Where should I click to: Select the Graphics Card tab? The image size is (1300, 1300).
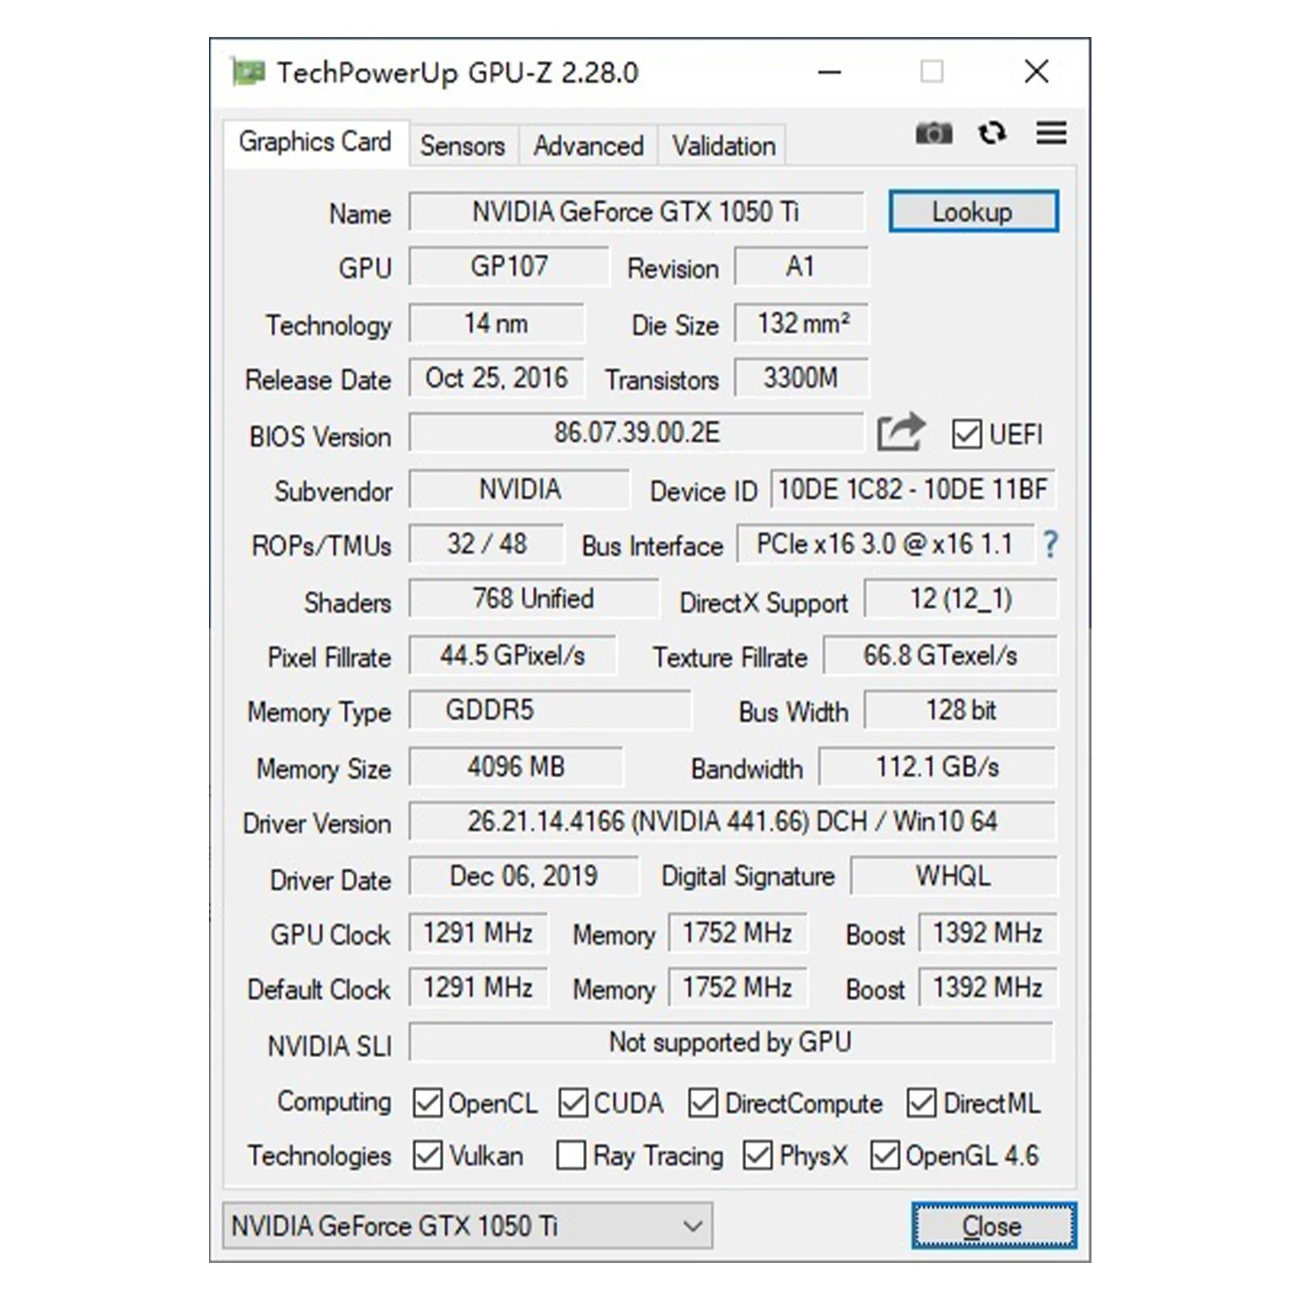pos(315,142)
